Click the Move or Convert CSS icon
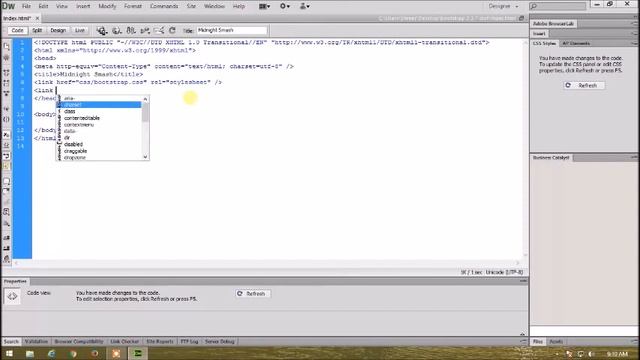The width and height of the screenshot is (640, 360). coord(7,224)
